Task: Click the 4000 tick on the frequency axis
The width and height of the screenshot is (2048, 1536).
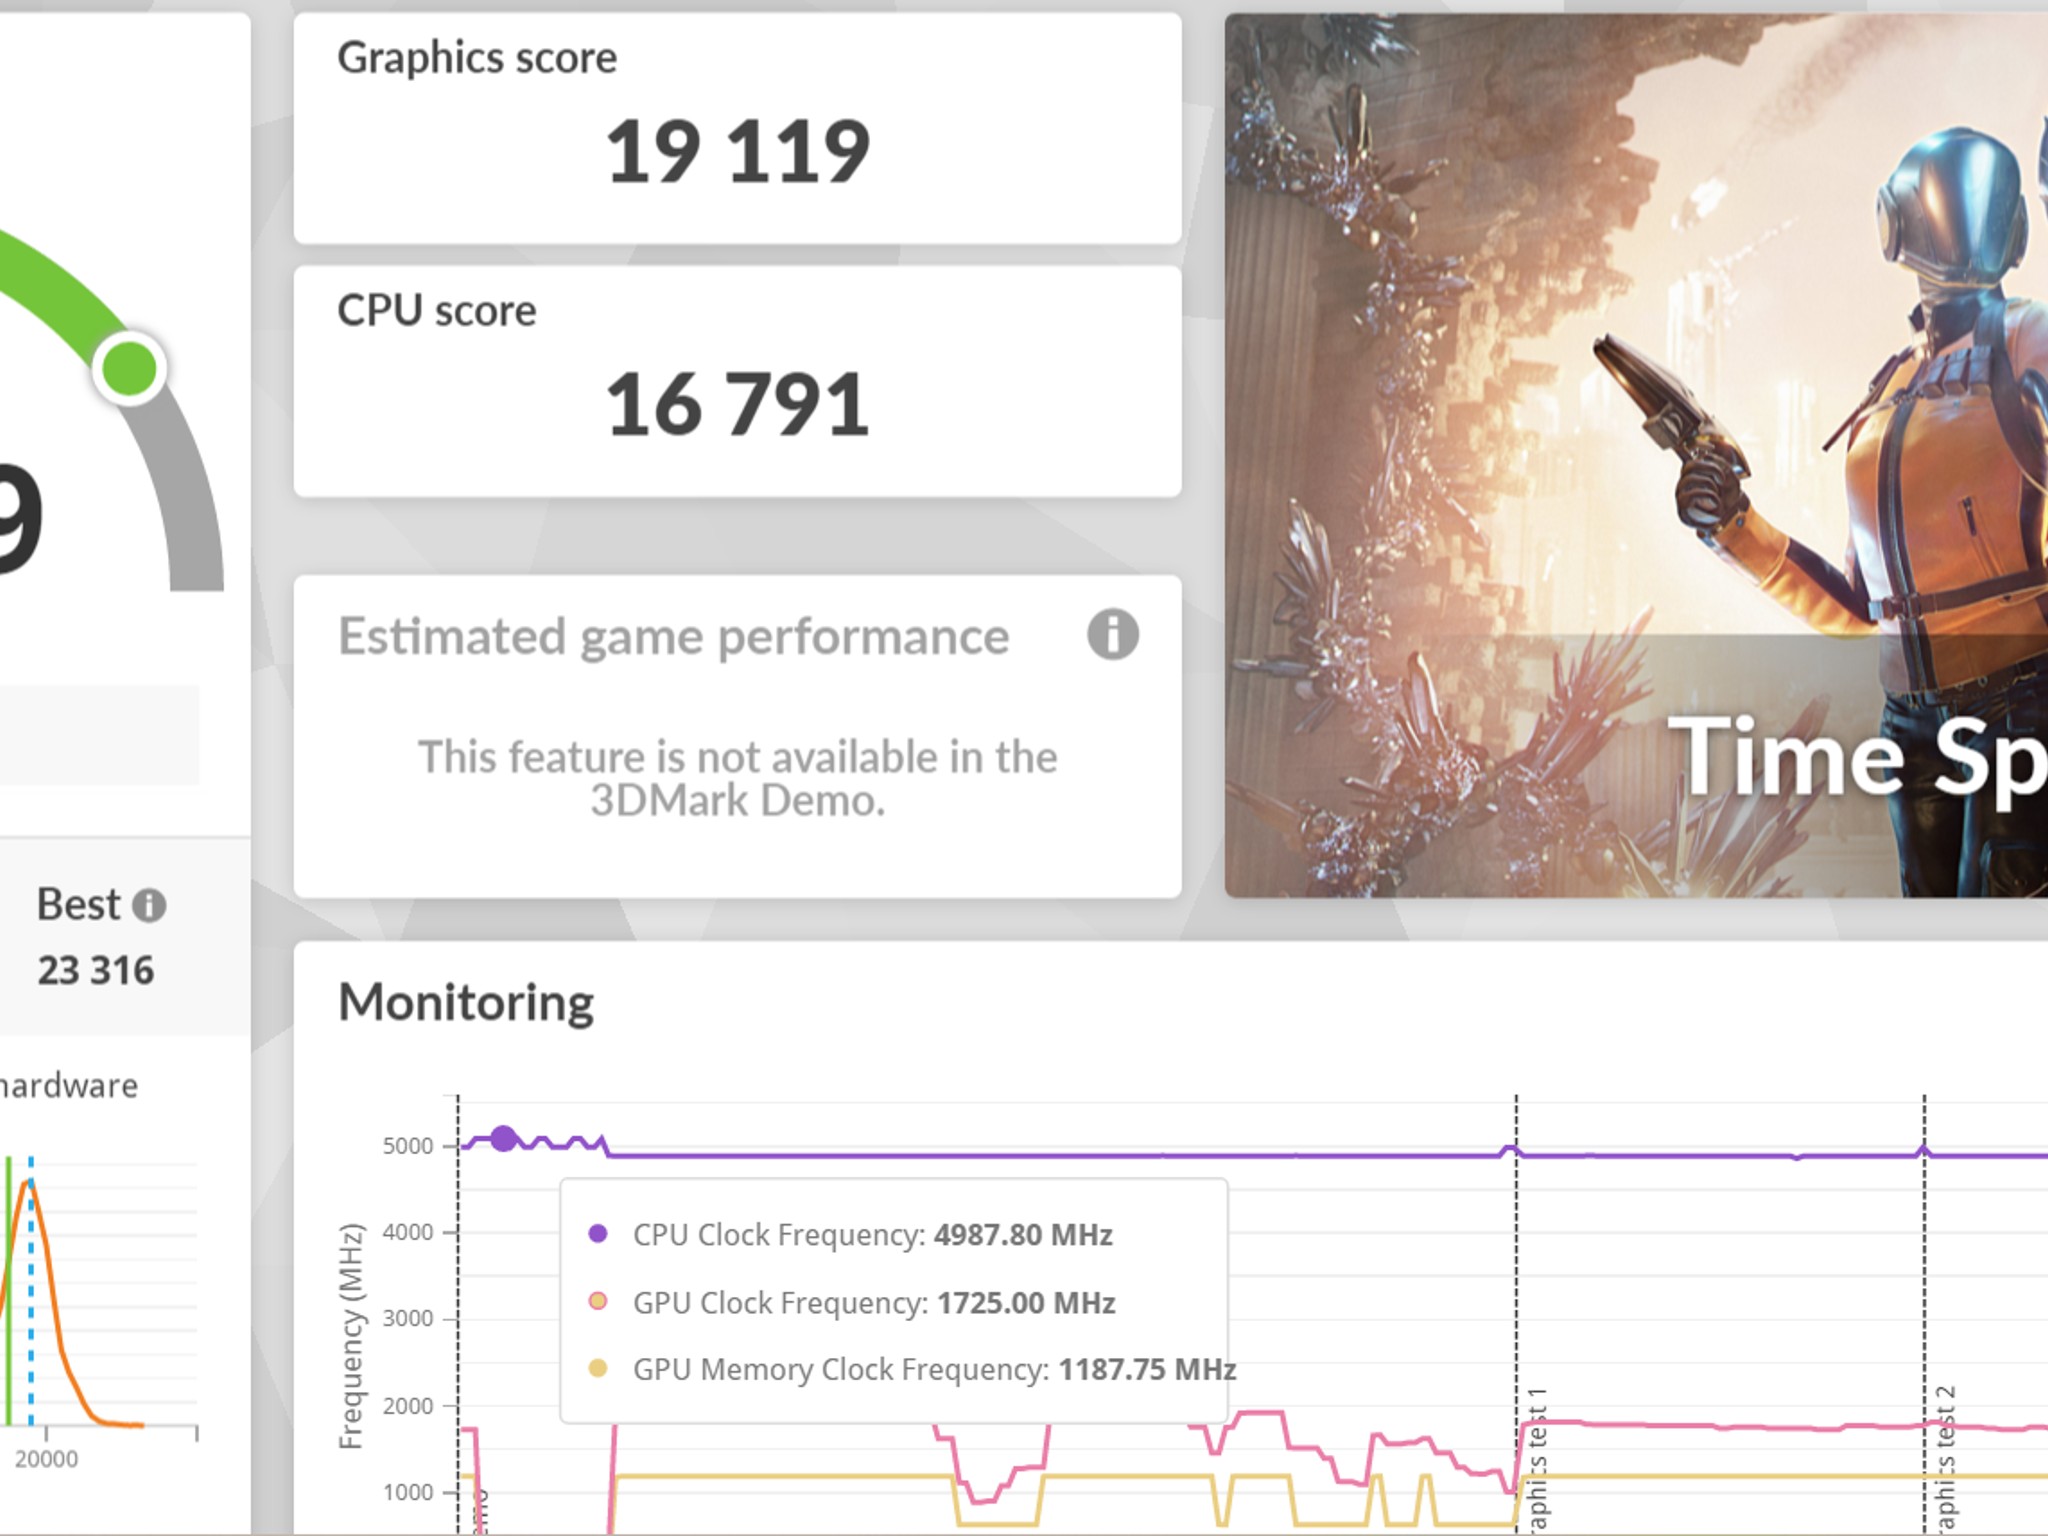Action: pyautogui.click(x=408, y=1232)
